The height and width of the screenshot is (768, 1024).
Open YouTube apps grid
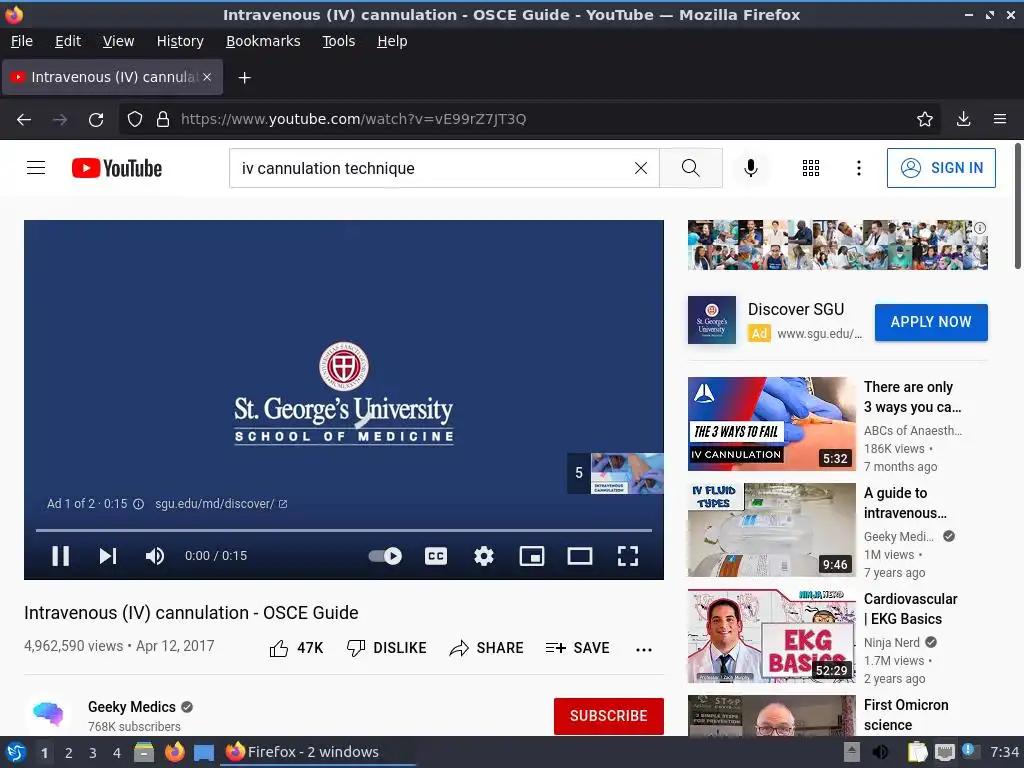point(810,168)
